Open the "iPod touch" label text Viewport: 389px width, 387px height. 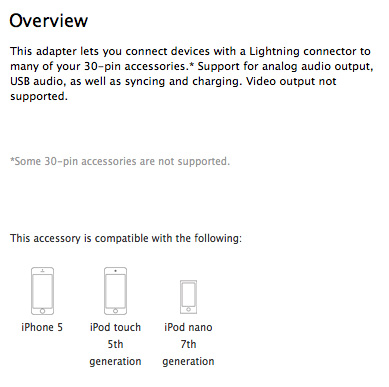click(x=115, y=327)
